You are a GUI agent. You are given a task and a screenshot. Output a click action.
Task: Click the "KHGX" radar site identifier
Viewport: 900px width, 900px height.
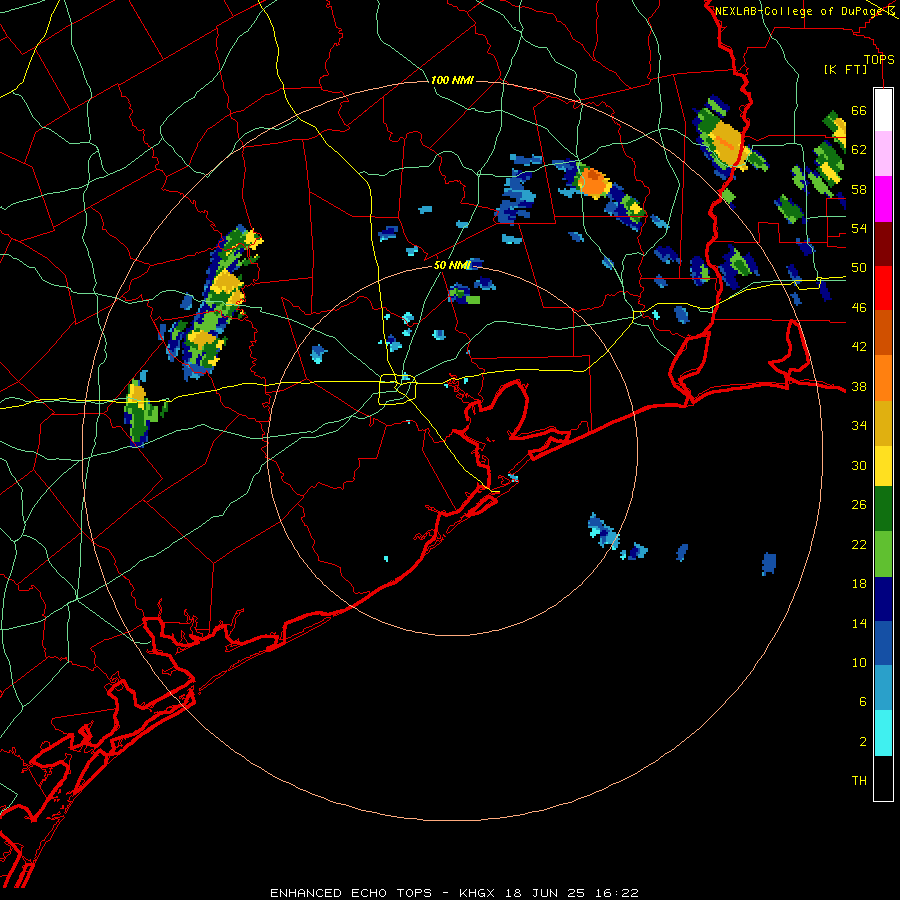(476, 893)
